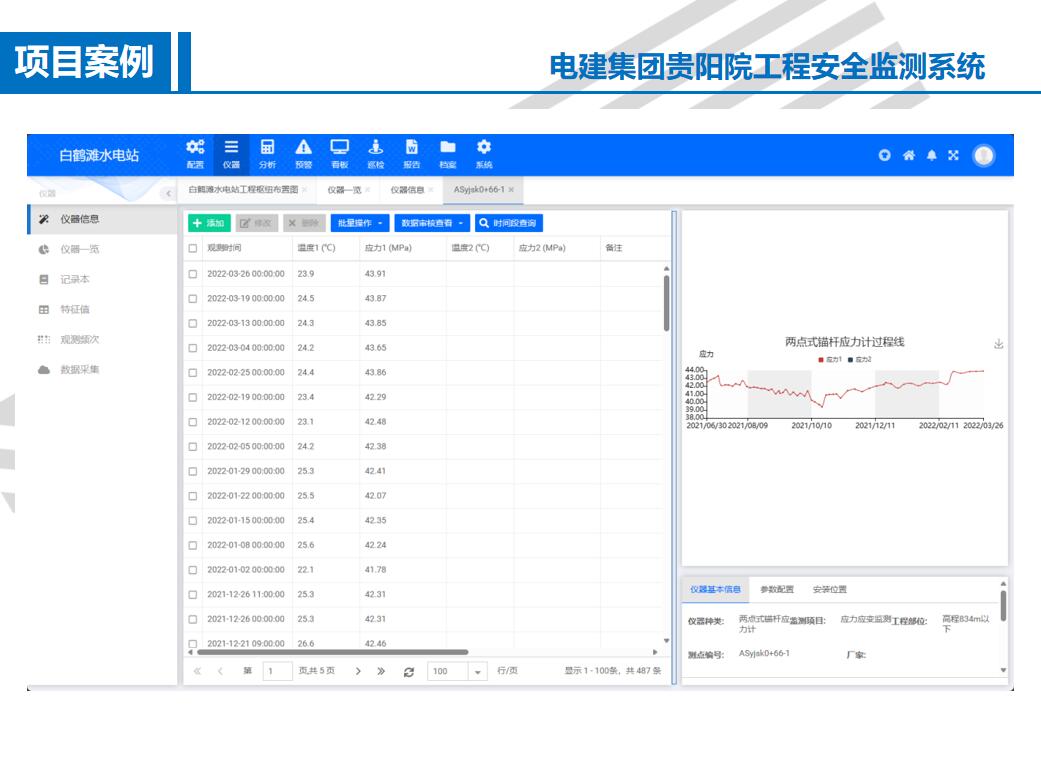
Task: Go to the next page of records
Action: click(358, 671)
